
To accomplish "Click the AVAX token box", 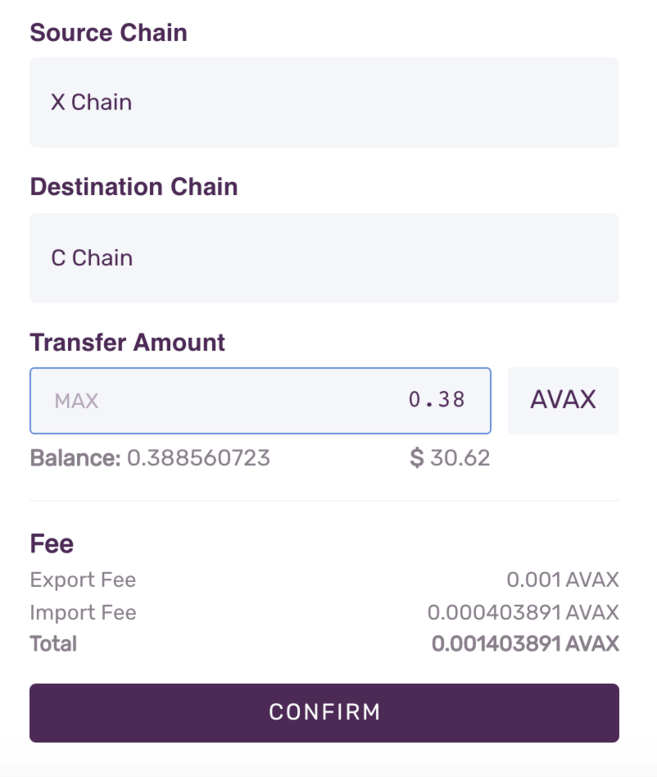I will click(563, 400).
